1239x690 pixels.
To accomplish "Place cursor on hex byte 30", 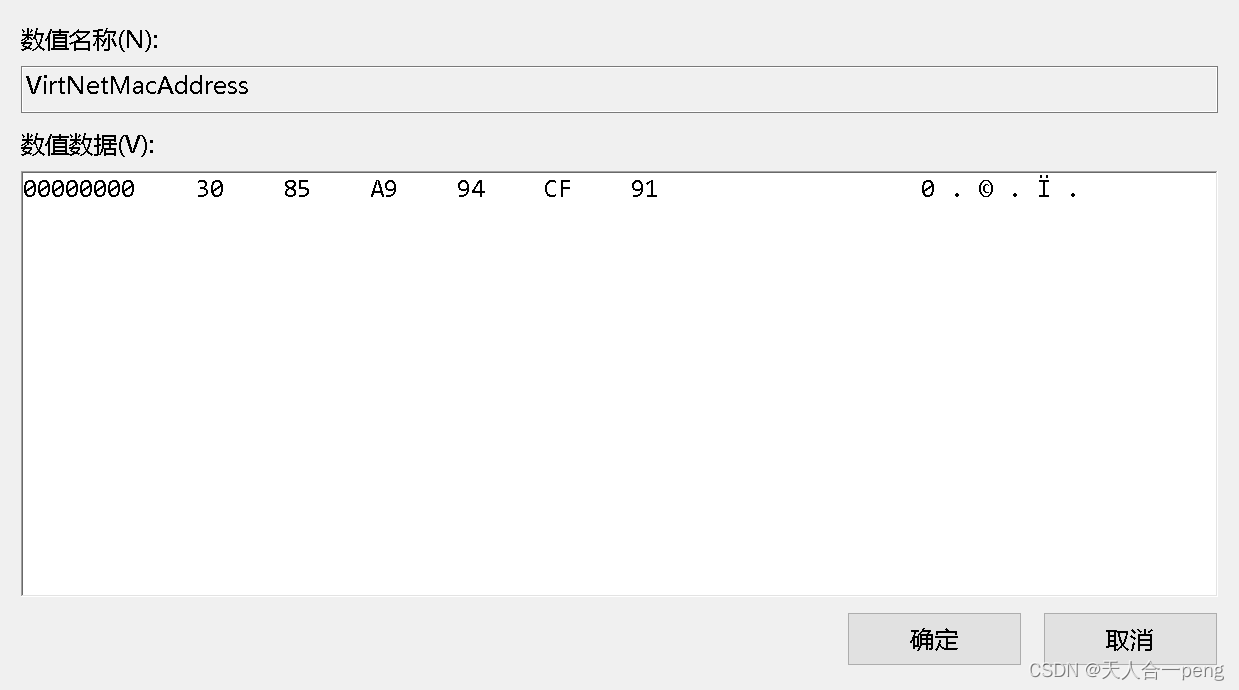I will point(210,189).
